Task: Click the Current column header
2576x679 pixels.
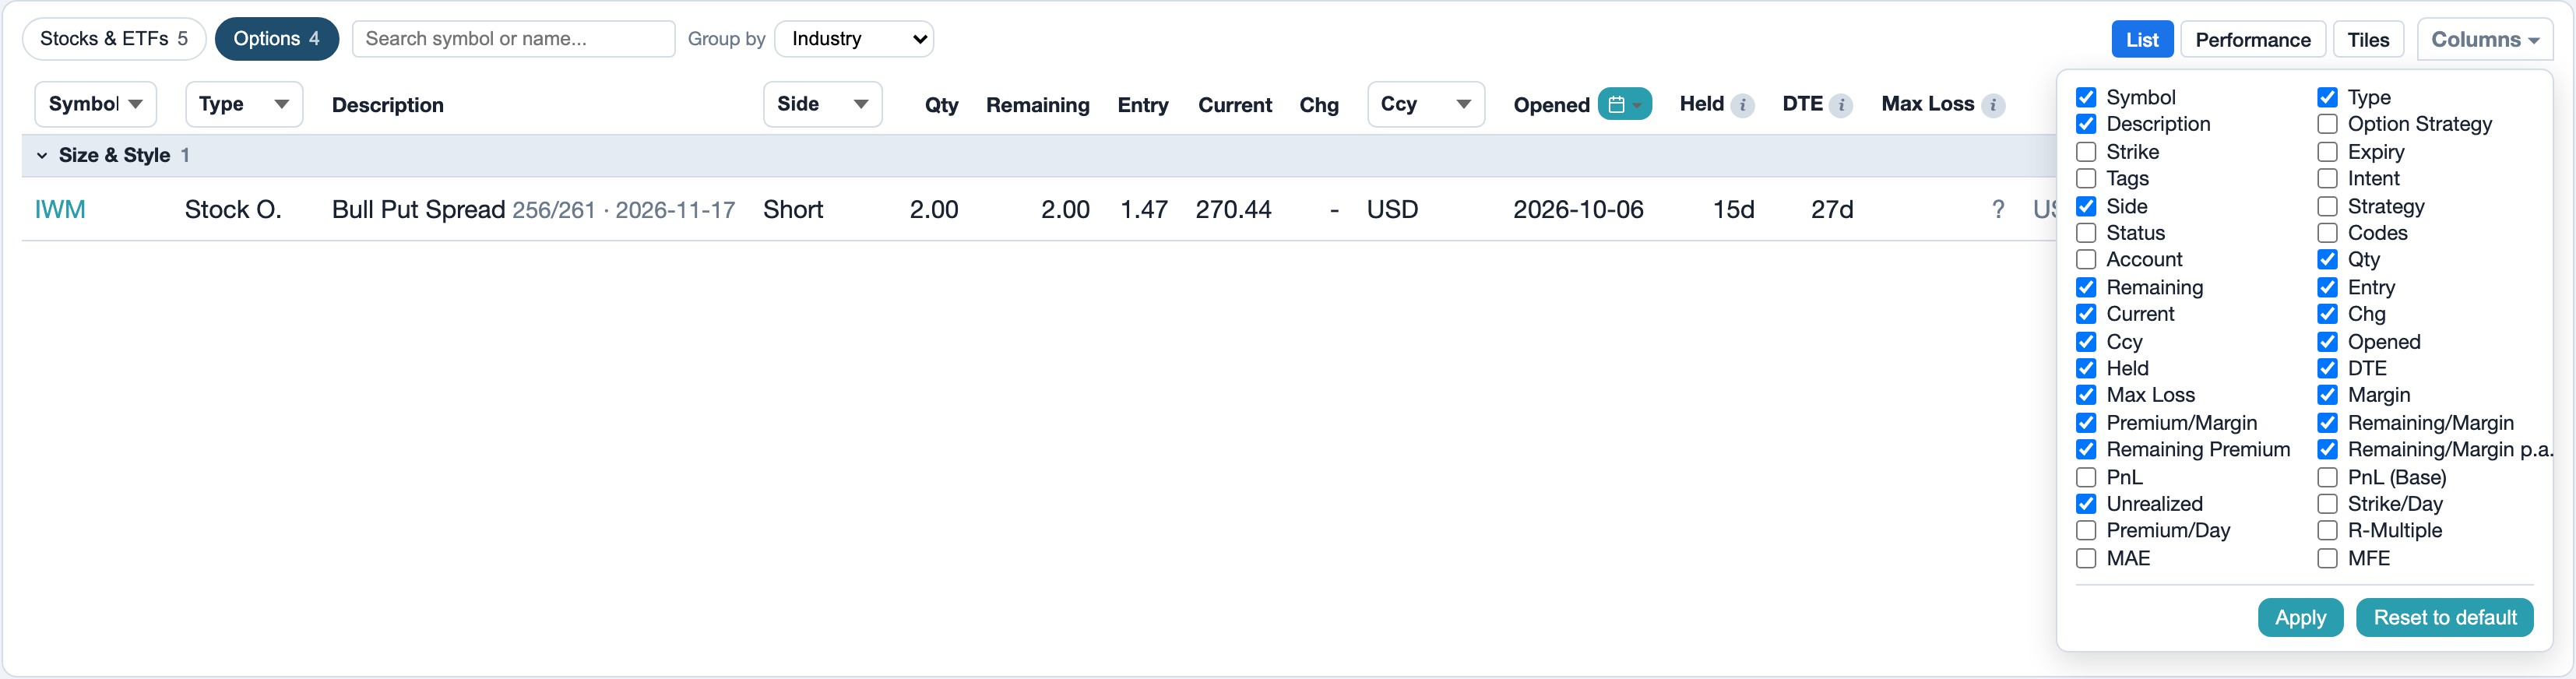Action: pos(1235,105)
